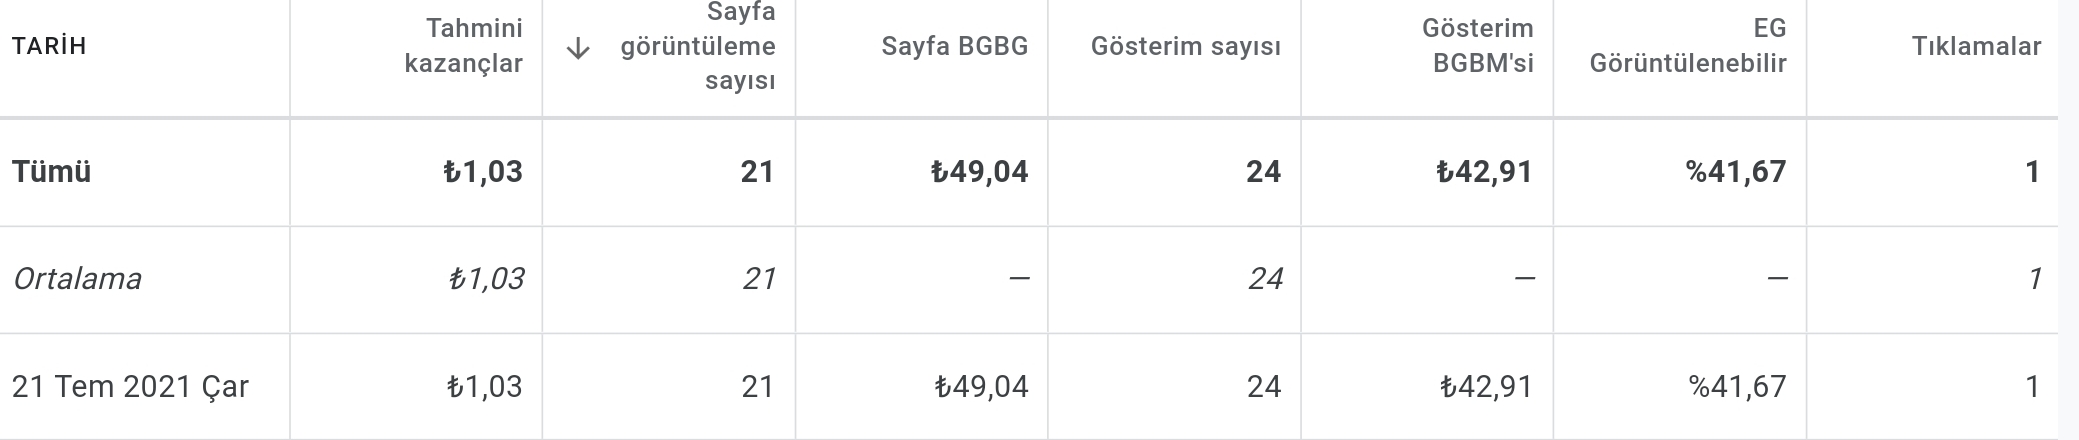Click clicks value 1 in Tümü row
The height and width of the screenshot is (440, 2079).
coord(2032,172)
